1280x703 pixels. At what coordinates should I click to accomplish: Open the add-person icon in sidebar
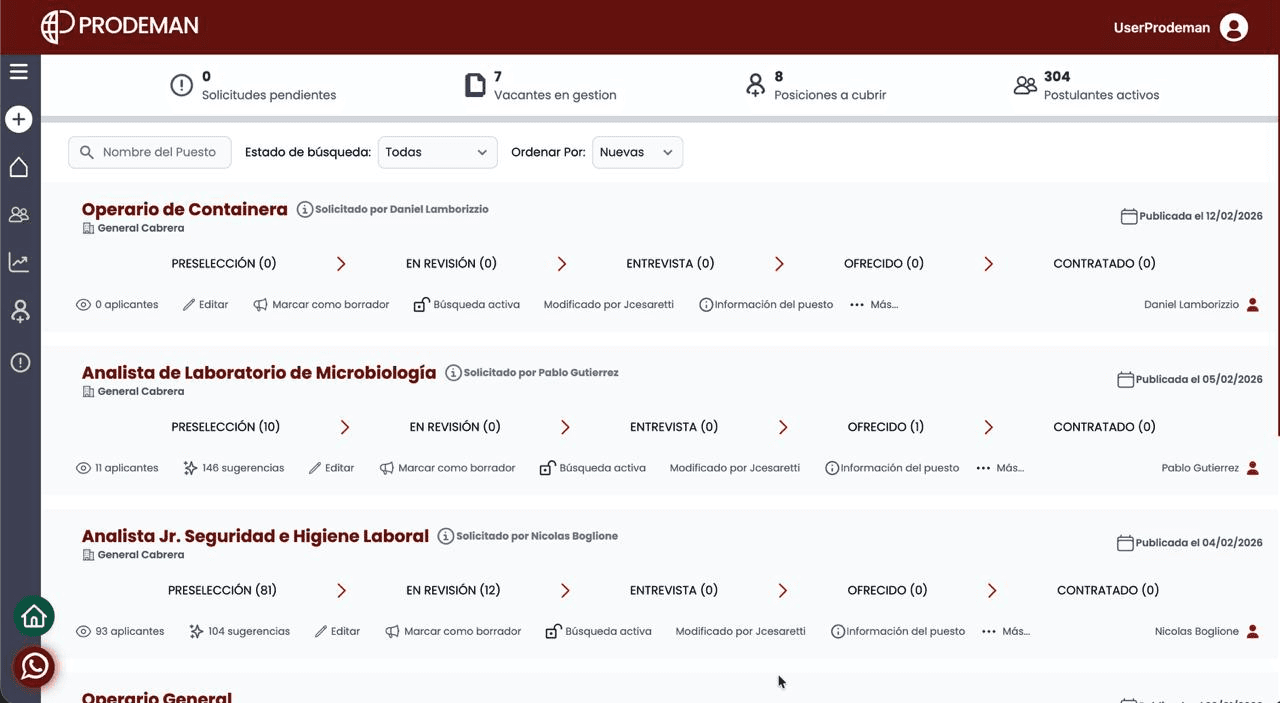[x=19, y=311]
